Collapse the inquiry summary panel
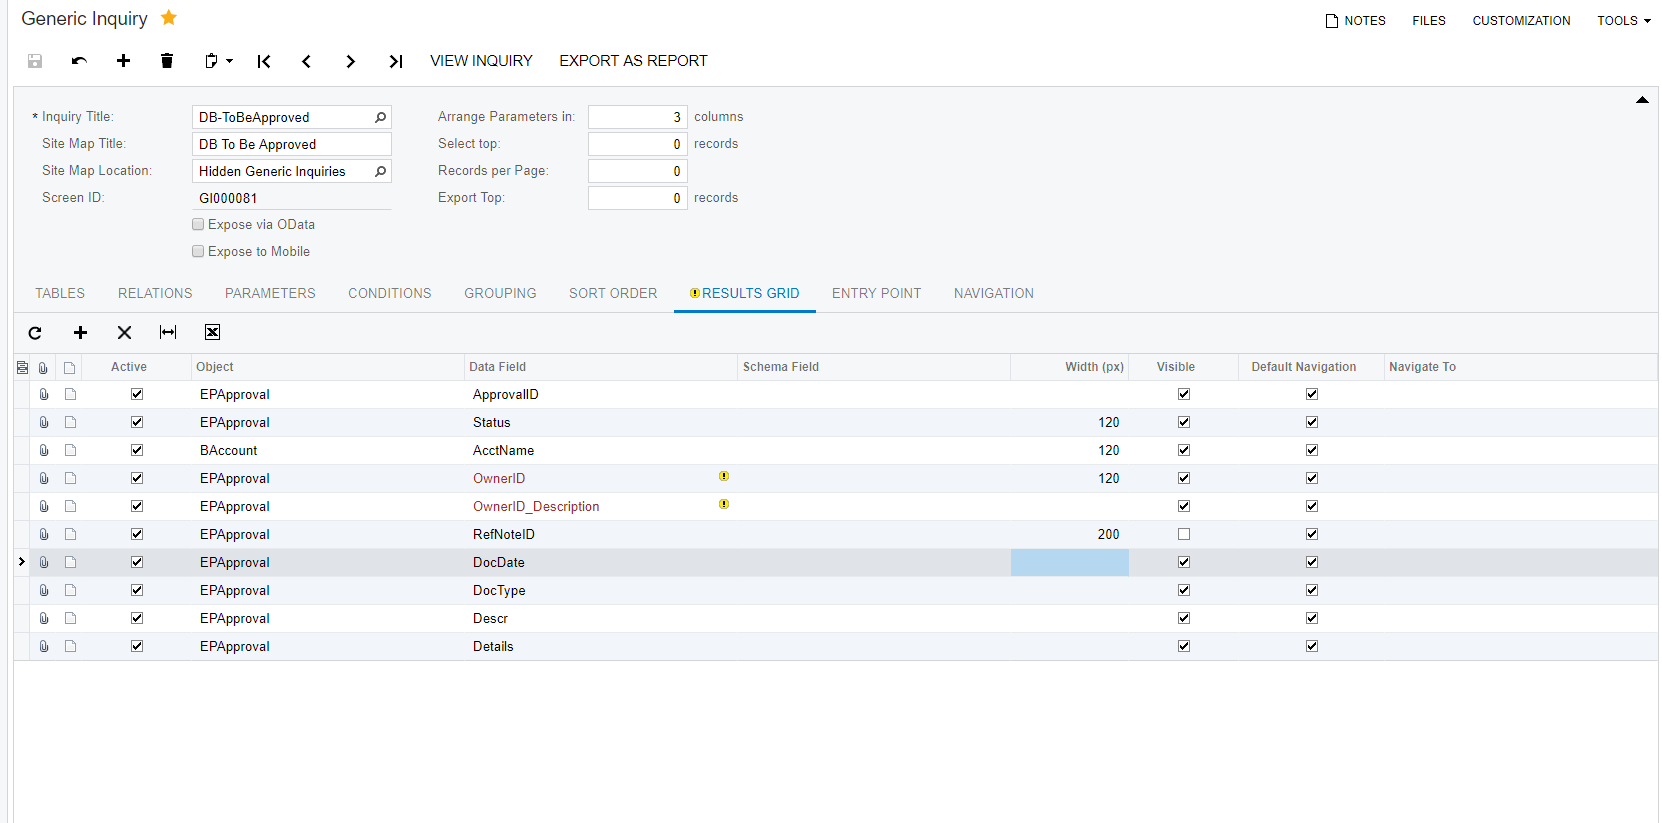This screenshot has height=823, width=1662. click(x=1641, y=100)
